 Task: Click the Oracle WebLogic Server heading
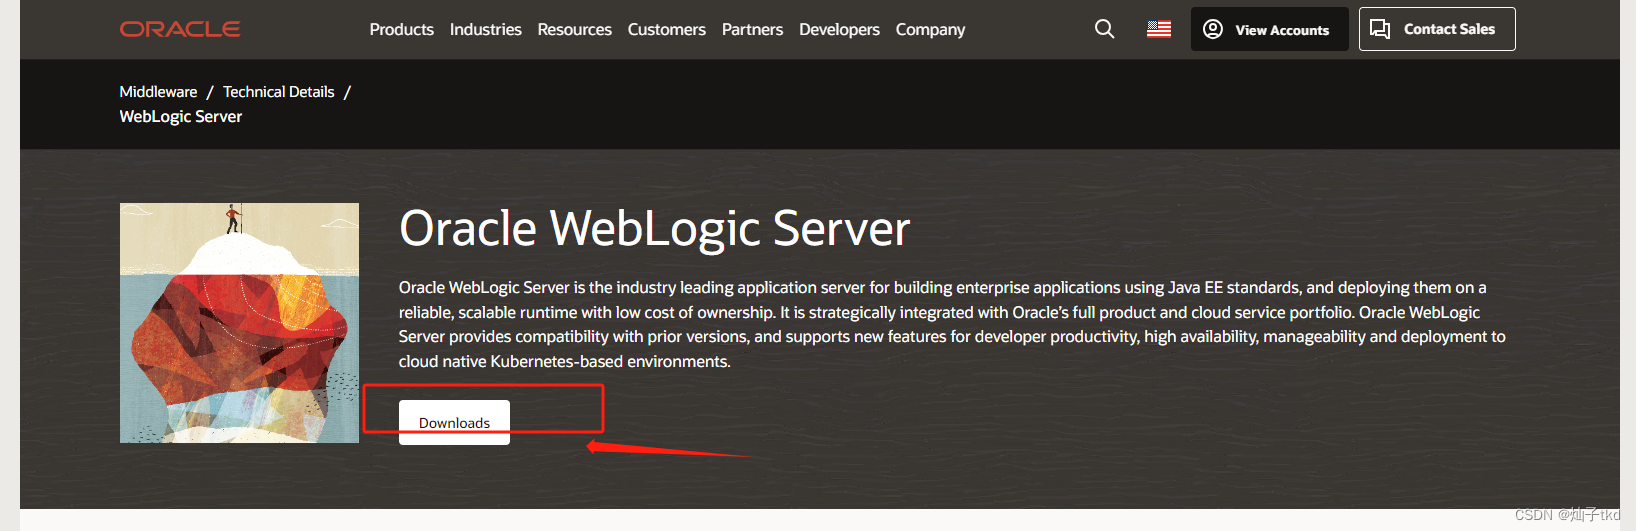pyautogui.click(x=654, y=229)
